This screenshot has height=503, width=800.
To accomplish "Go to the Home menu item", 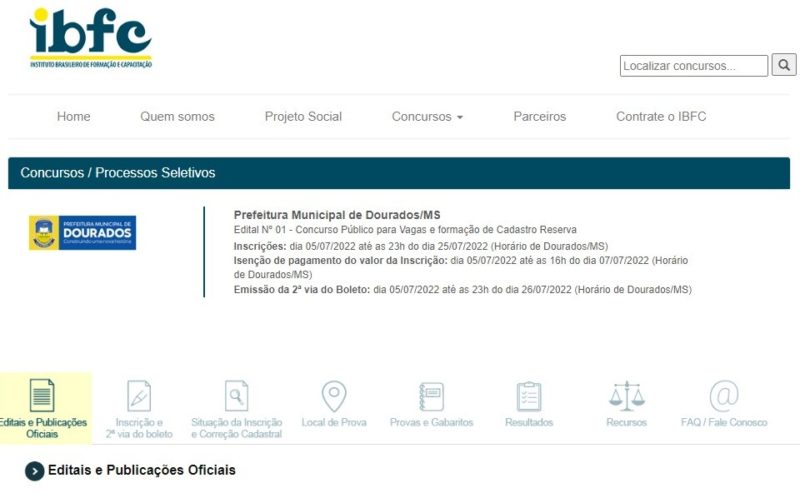I will point(73,117).
